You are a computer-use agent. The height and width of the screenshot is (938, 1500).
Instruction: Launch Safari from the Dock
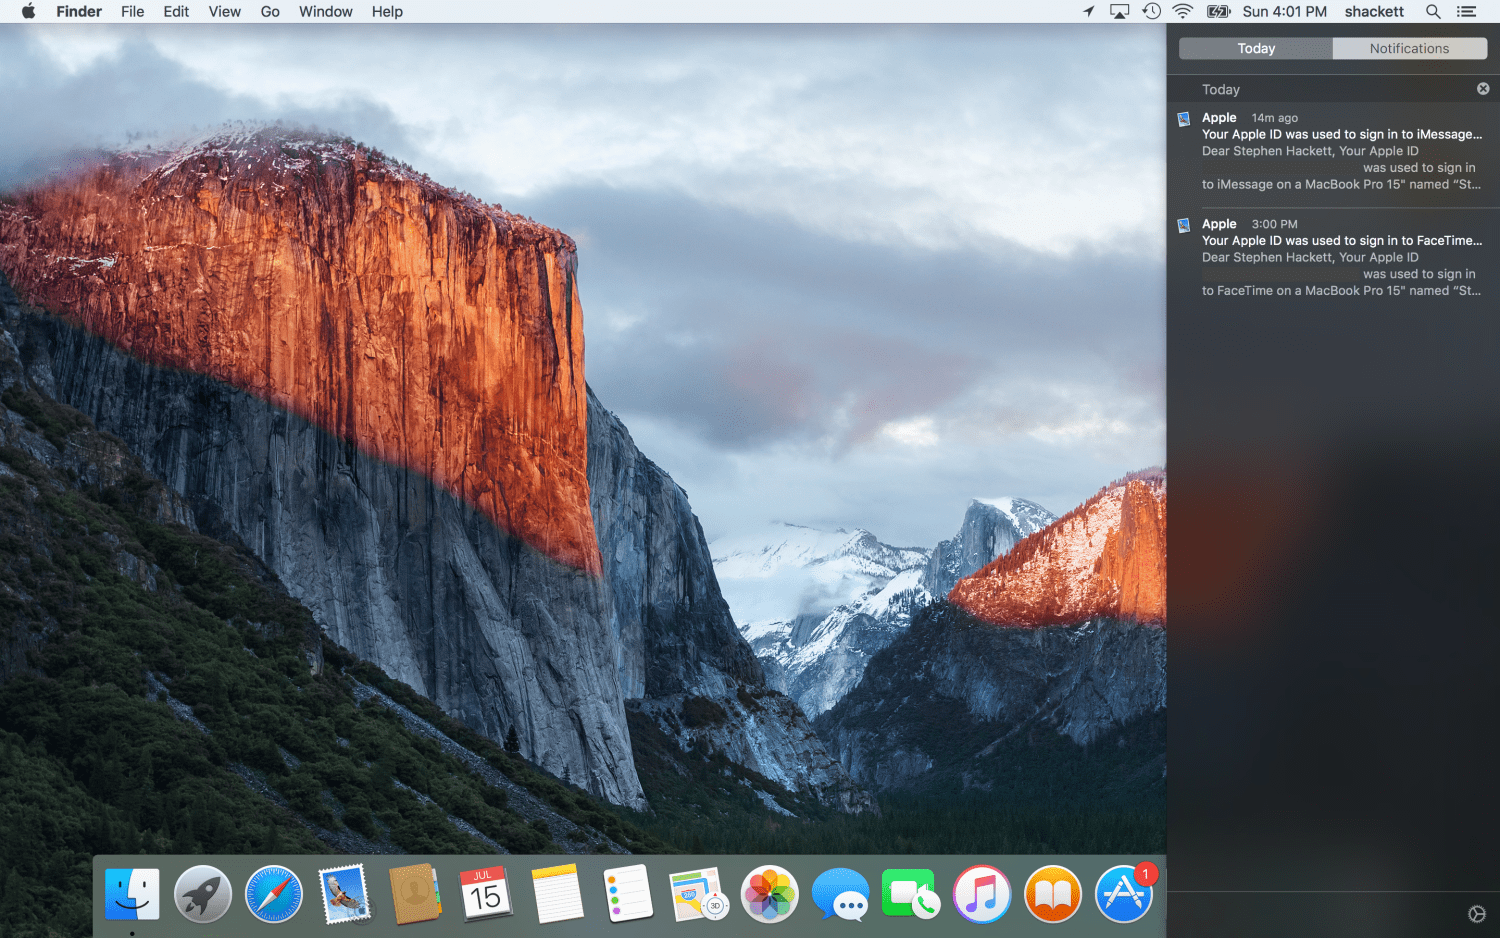[x=274, y=893]
